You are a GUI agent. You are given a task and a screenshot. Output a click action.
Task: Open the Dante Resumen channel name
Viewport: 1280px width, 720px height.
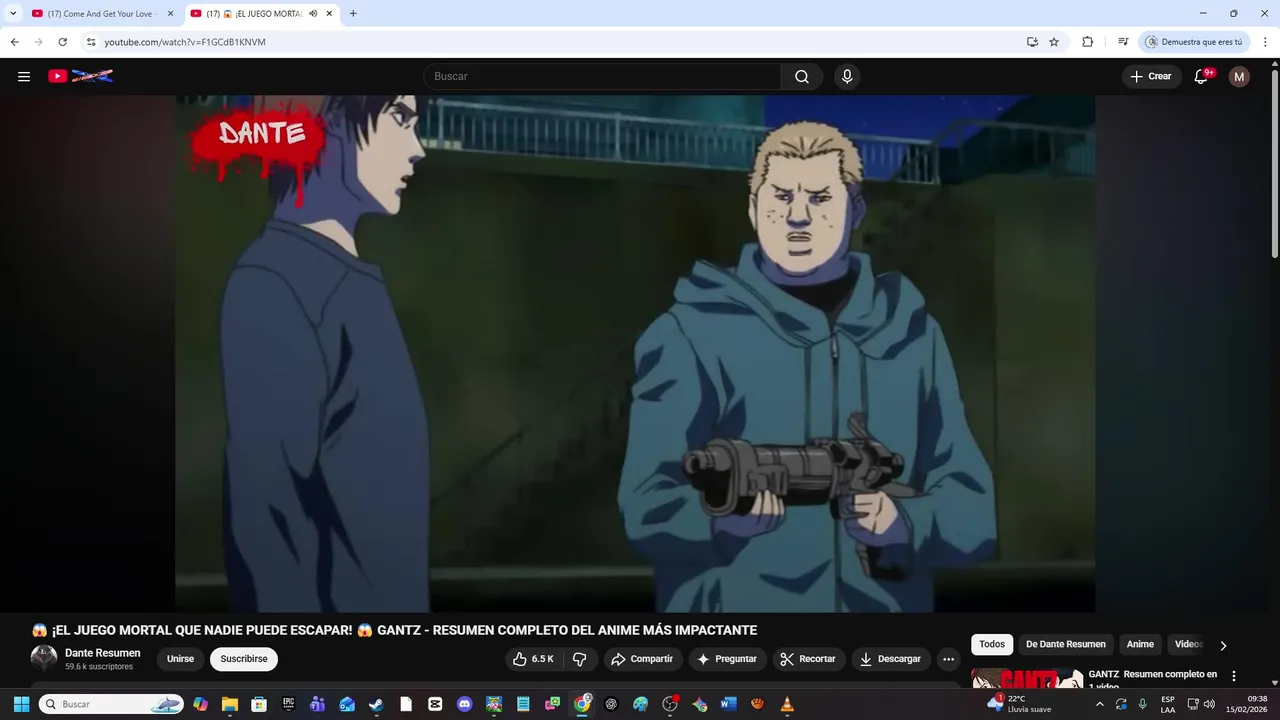[103, 653]
